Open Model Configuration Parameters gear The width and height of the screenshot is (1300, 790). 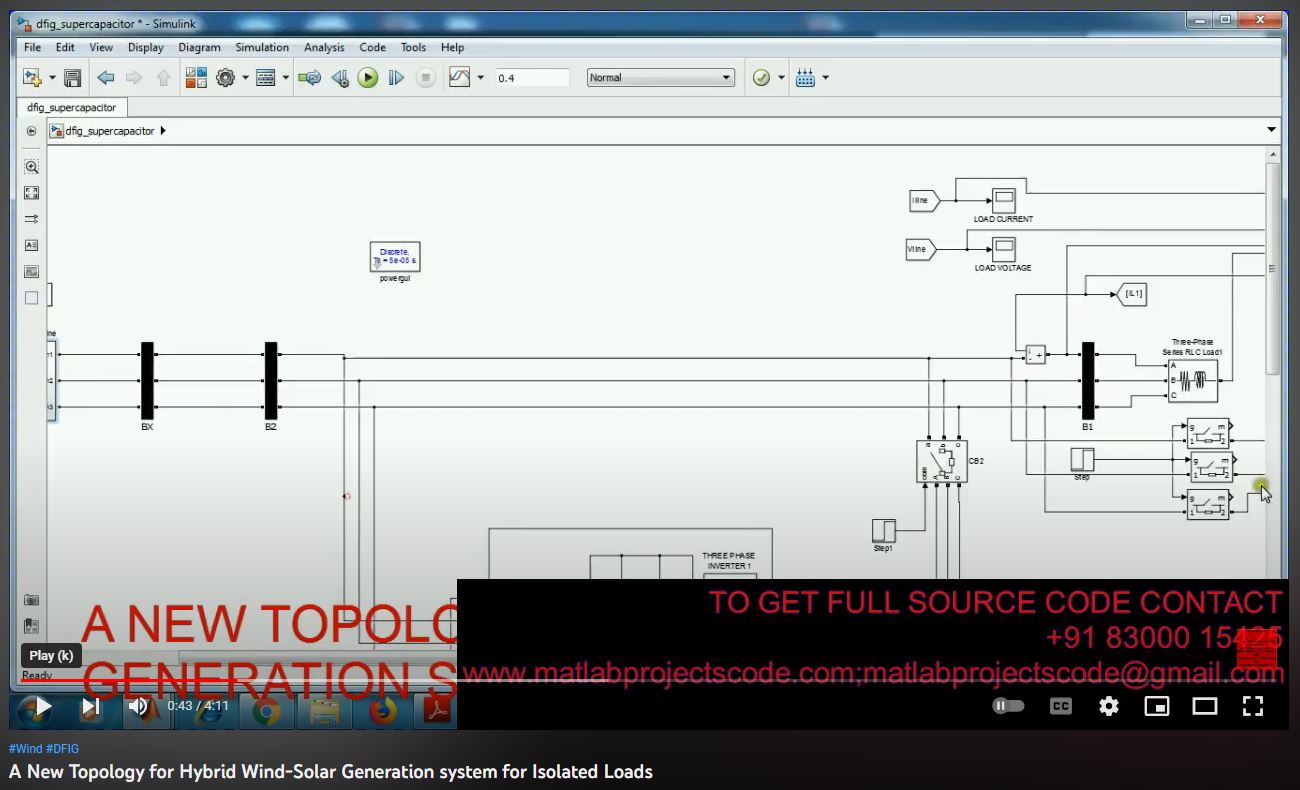(x=225, y=78)
